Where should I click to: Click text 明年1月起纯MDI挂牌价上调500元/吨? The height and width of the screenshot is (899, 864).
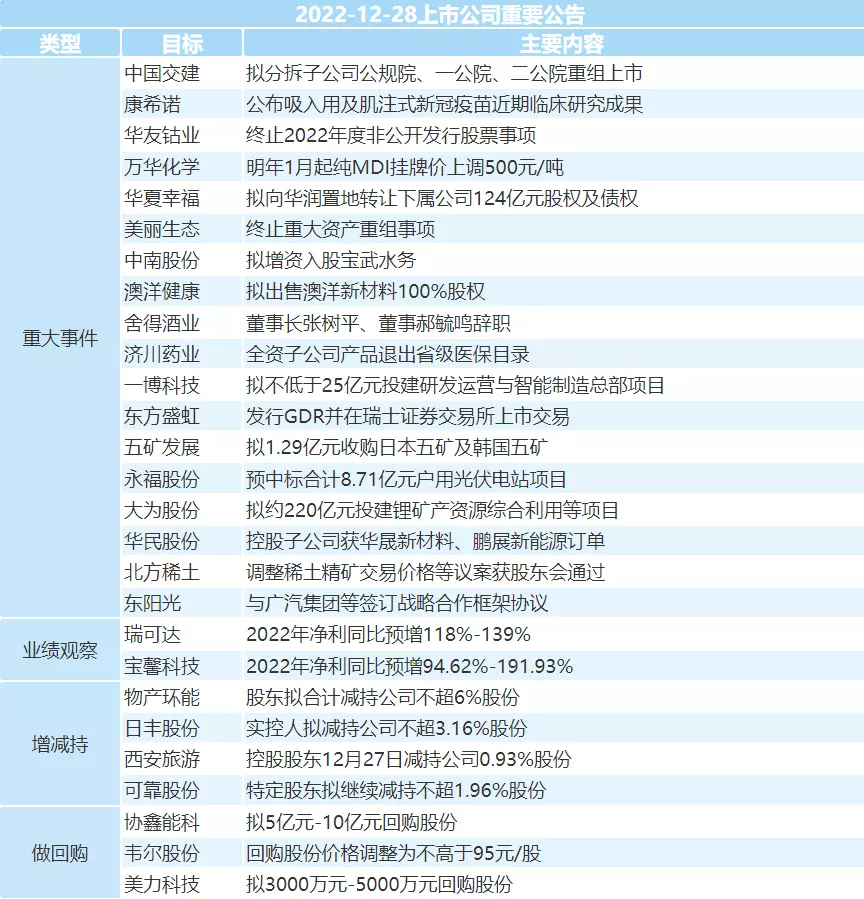coord(405,167)
